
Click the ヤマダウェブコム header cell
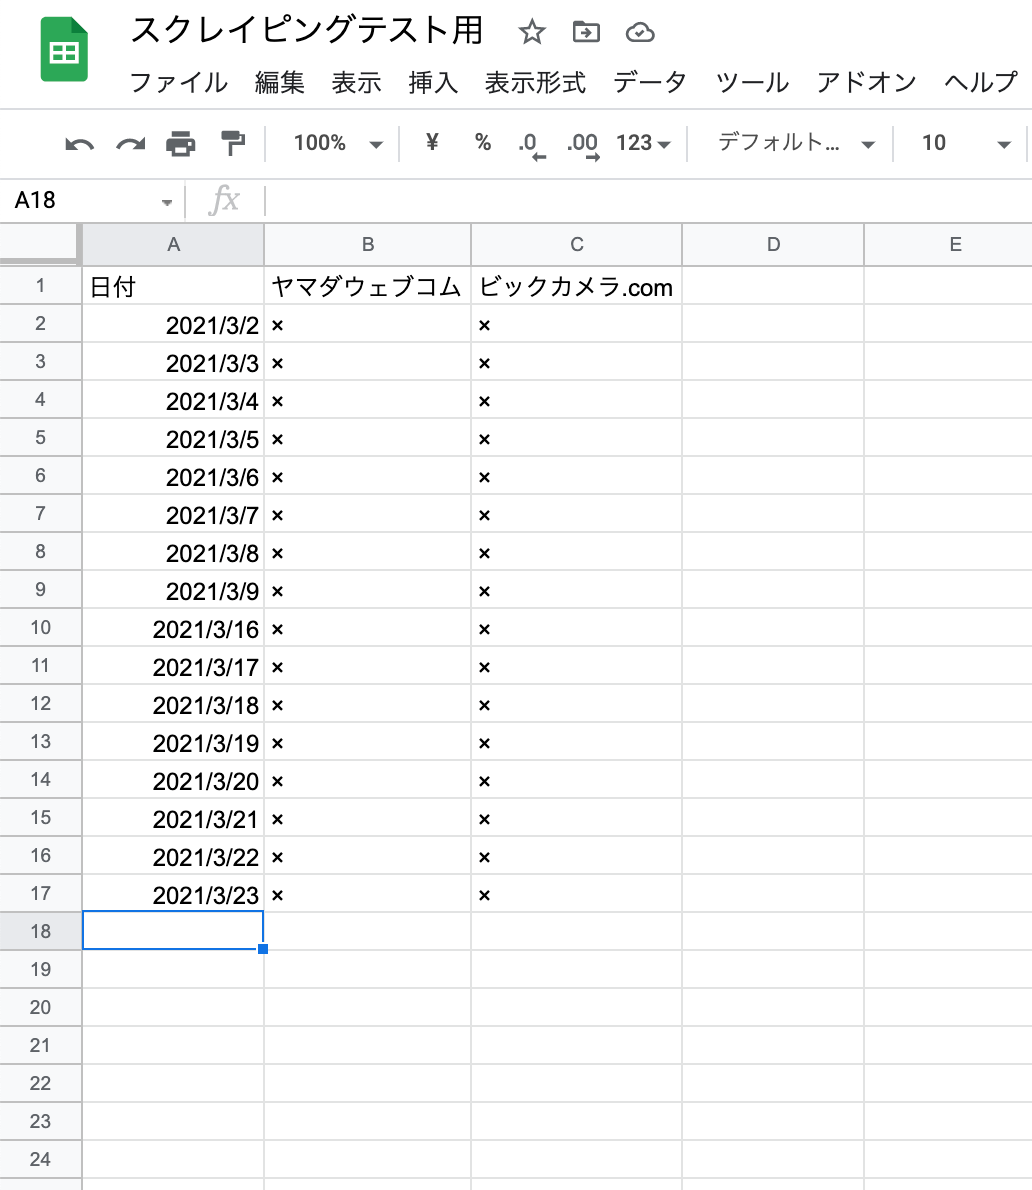click(x=367, y=286)
